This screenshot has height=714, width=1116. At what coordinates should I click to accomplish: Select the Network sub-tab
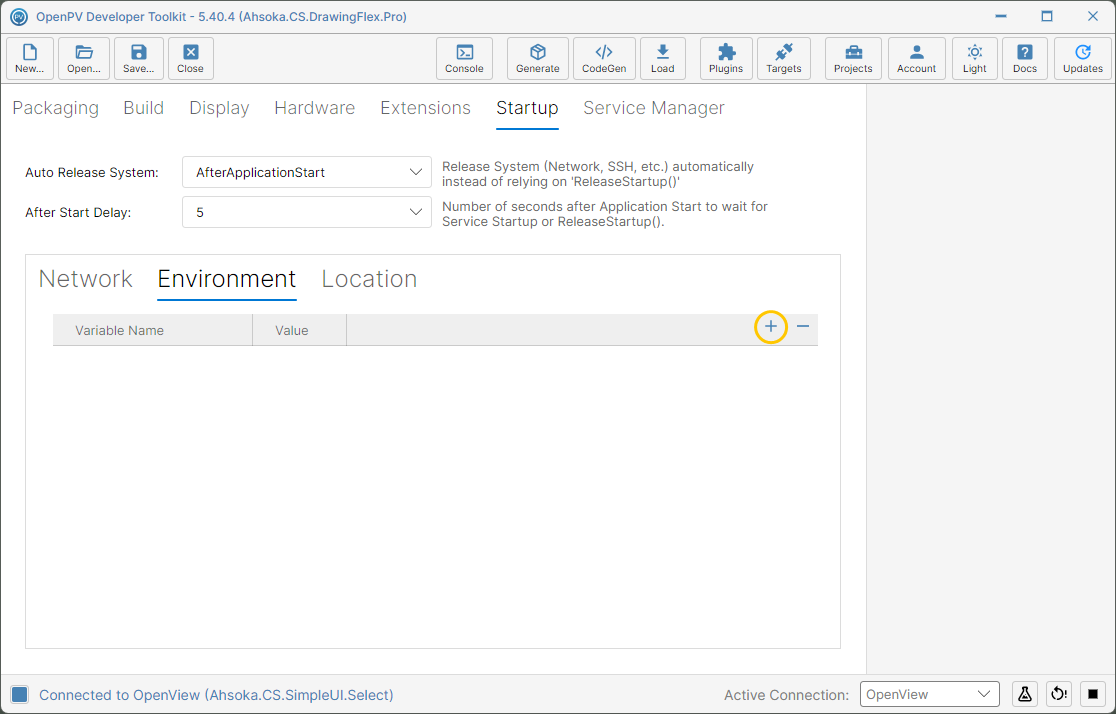click(85, 279)
